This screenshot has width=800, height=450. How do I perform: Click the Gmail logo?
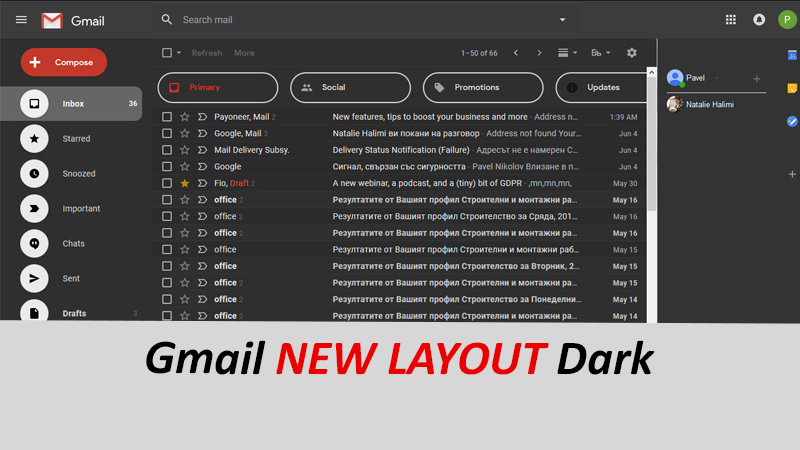[x=72, y=20]
